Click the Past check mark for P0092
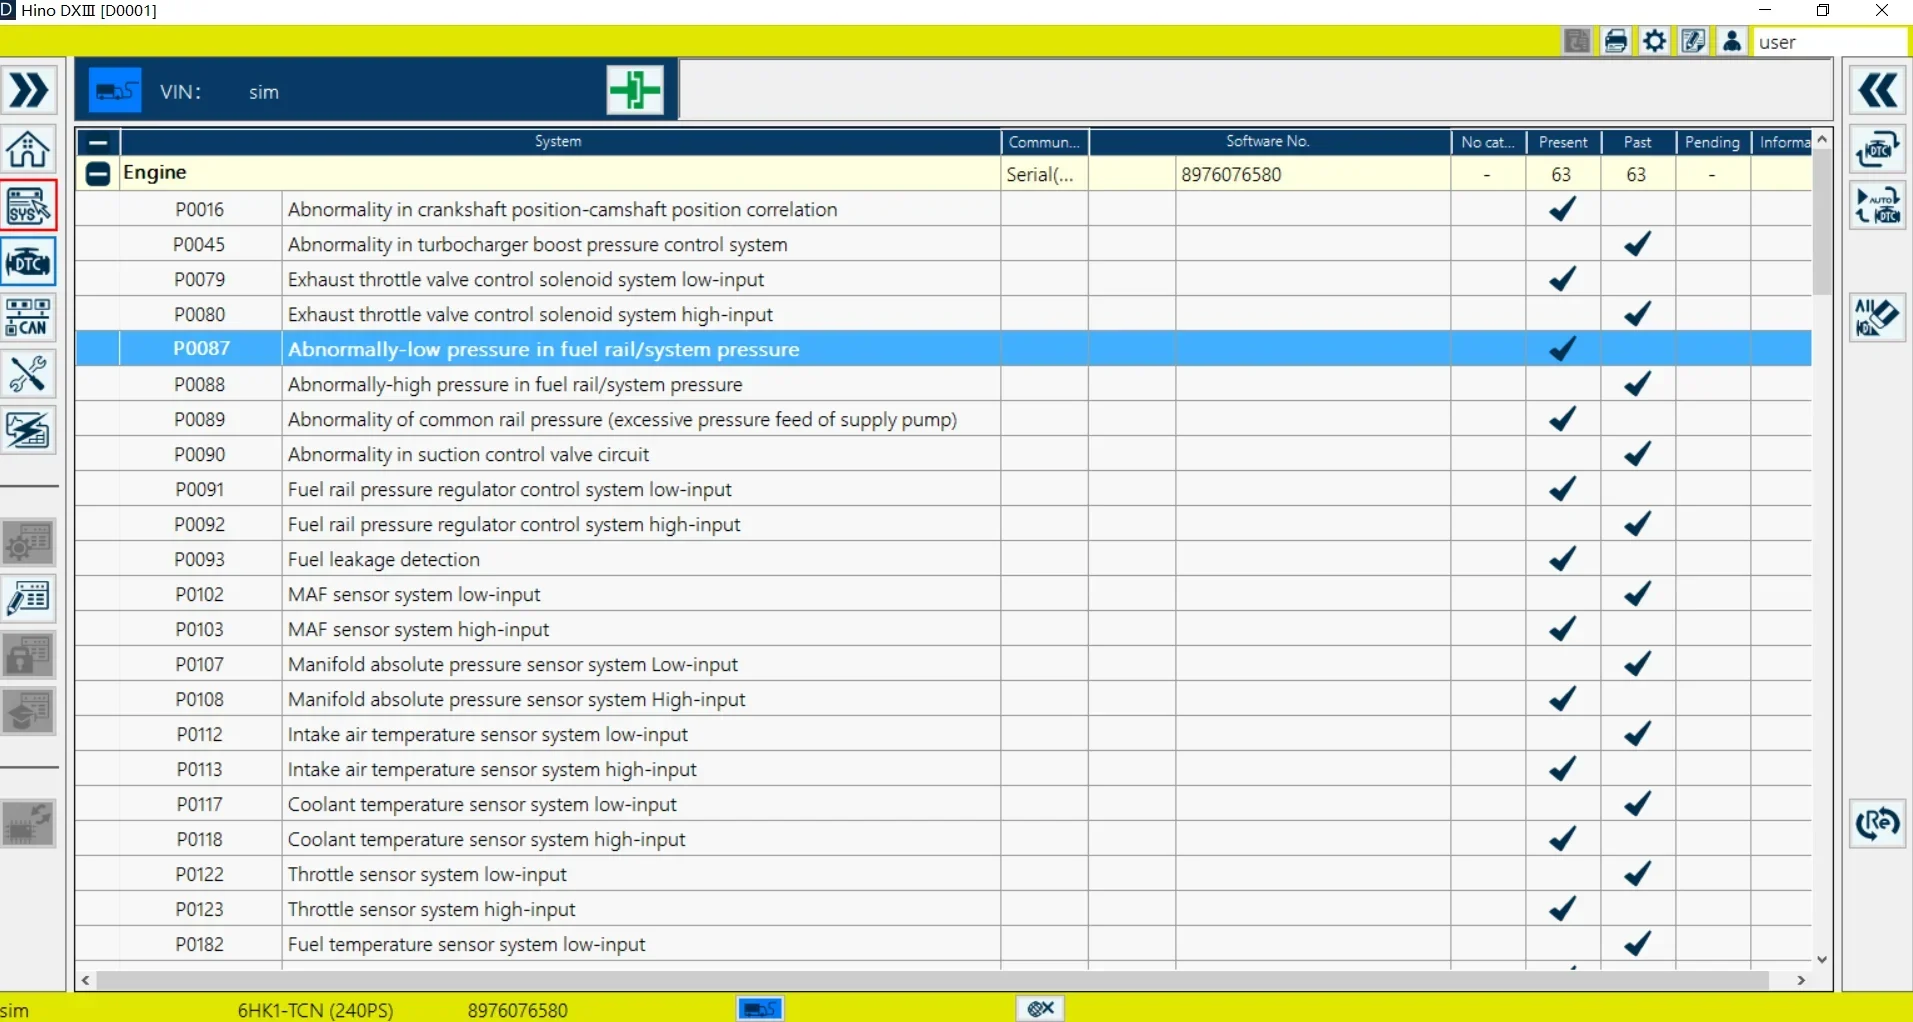The image size is (1913, 1022). point(1637,524)
